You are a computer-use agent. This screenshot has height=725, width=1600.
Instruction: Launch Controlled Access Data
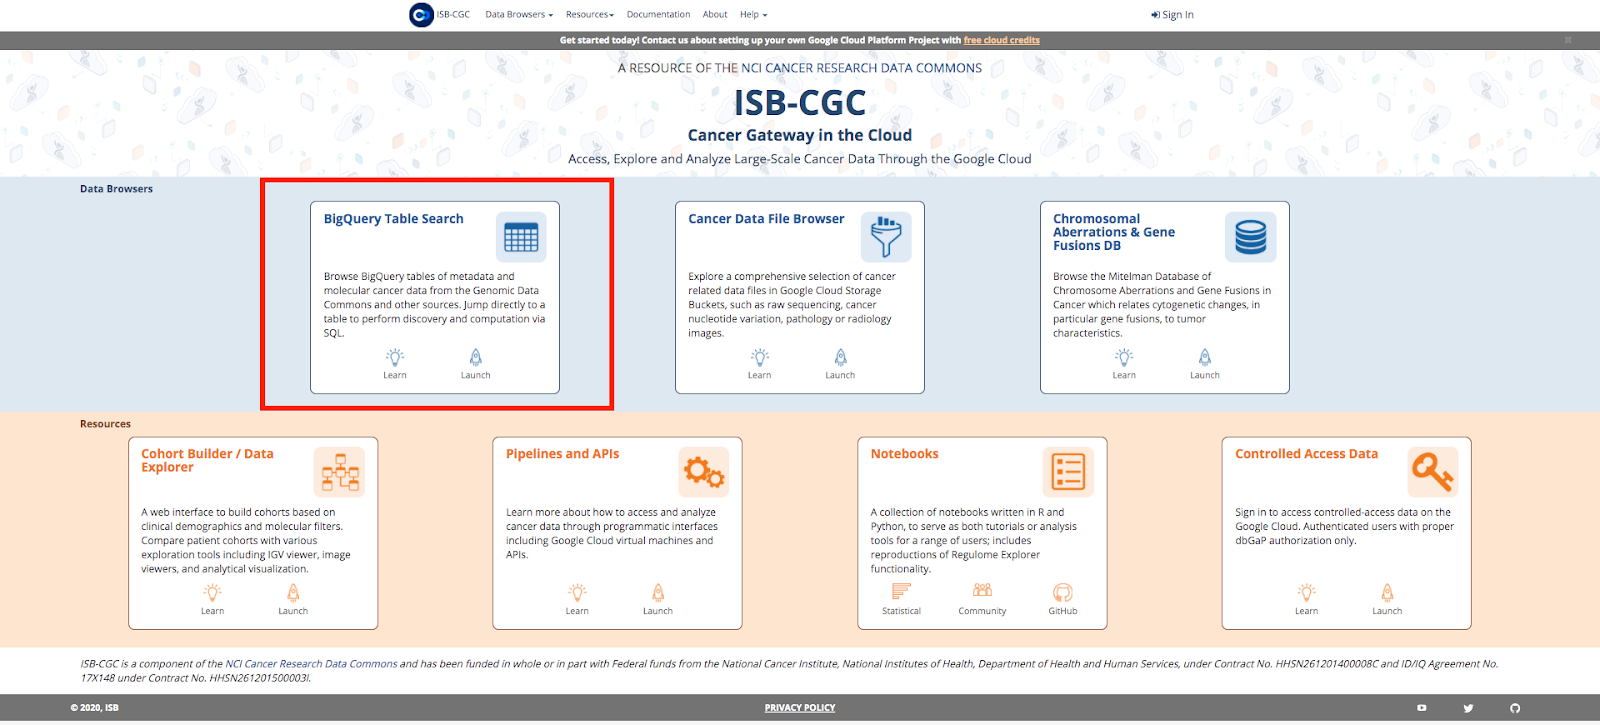click(x=1386, y=598)
